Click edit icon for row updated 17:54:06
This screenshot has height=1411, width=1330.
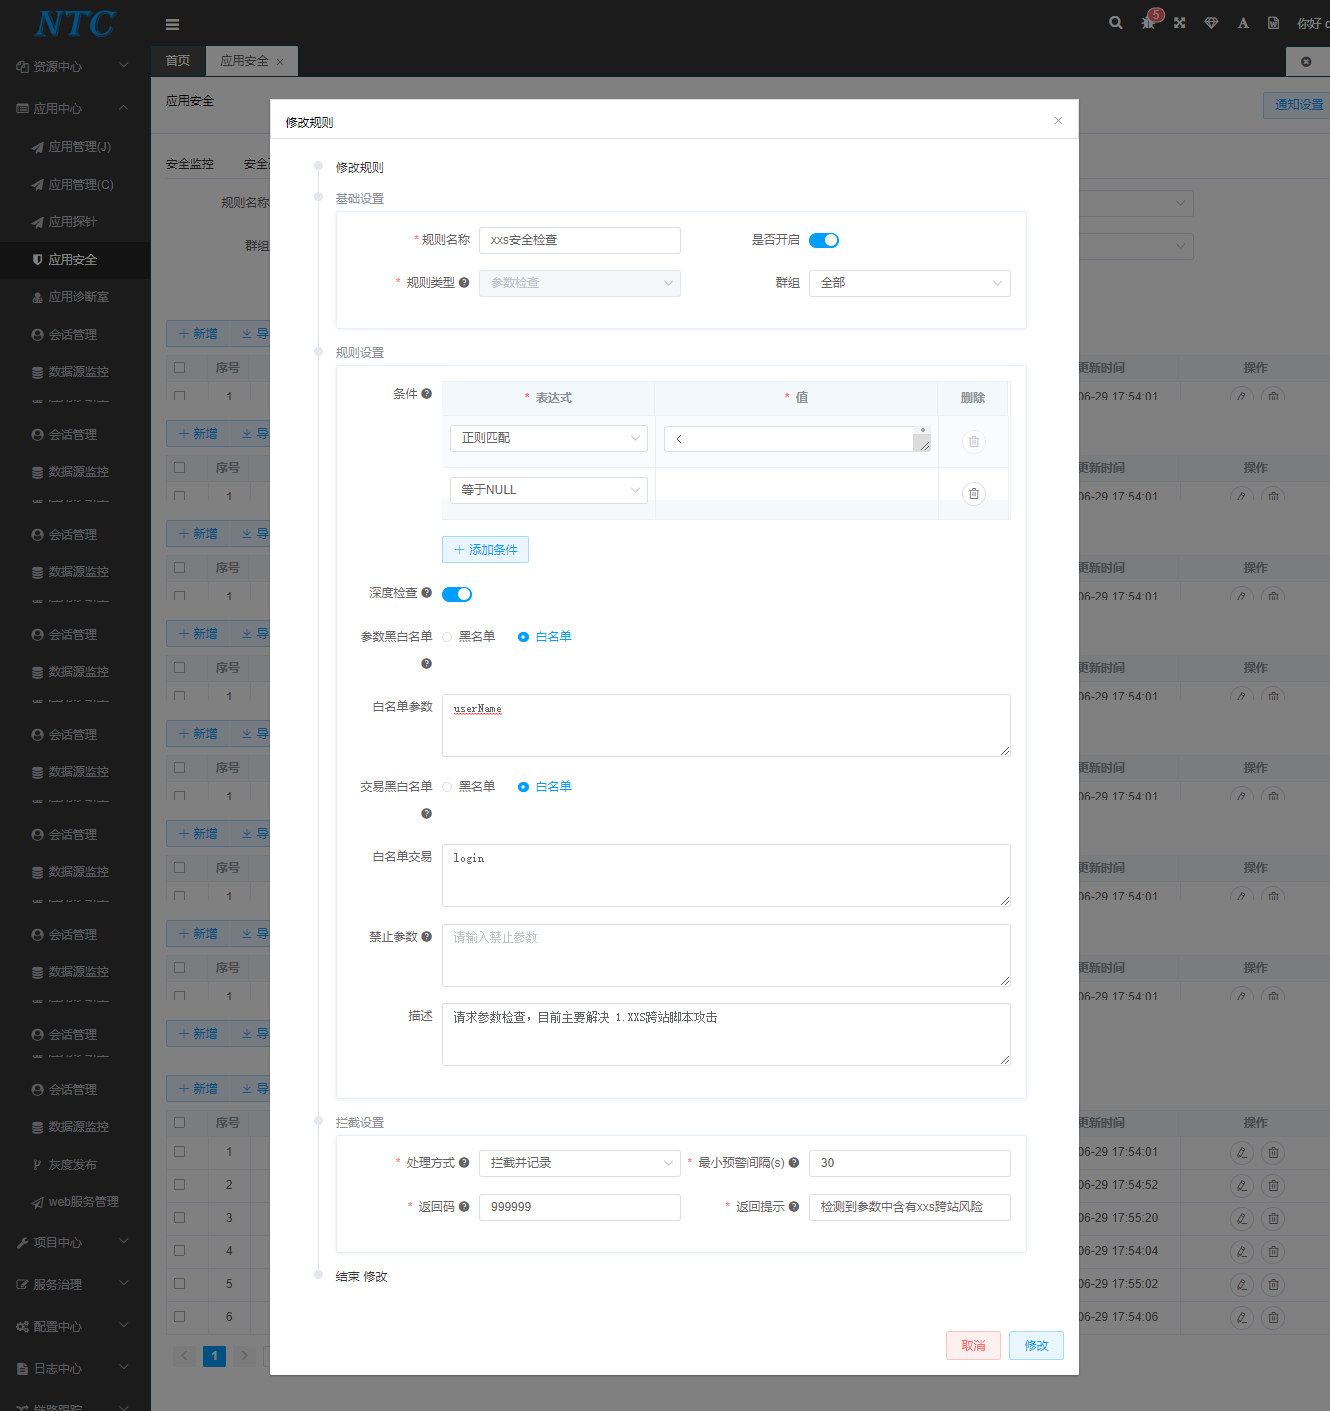[x=1242, y=1318]
